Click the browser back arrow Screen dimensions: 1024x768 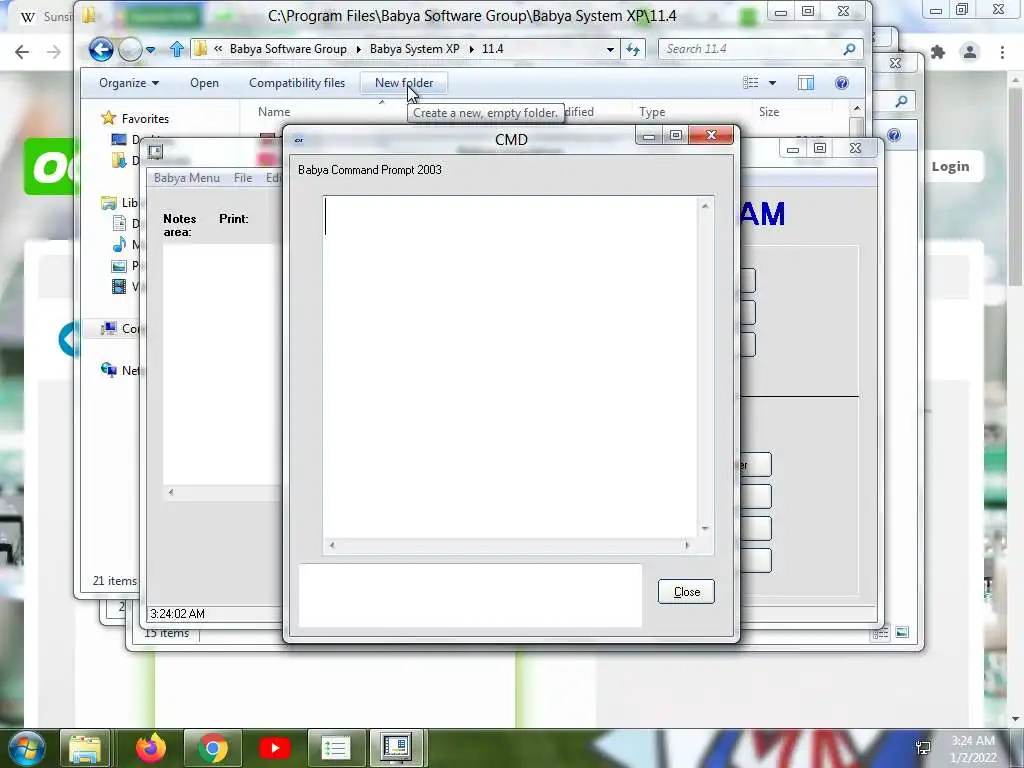click(22, 52)
